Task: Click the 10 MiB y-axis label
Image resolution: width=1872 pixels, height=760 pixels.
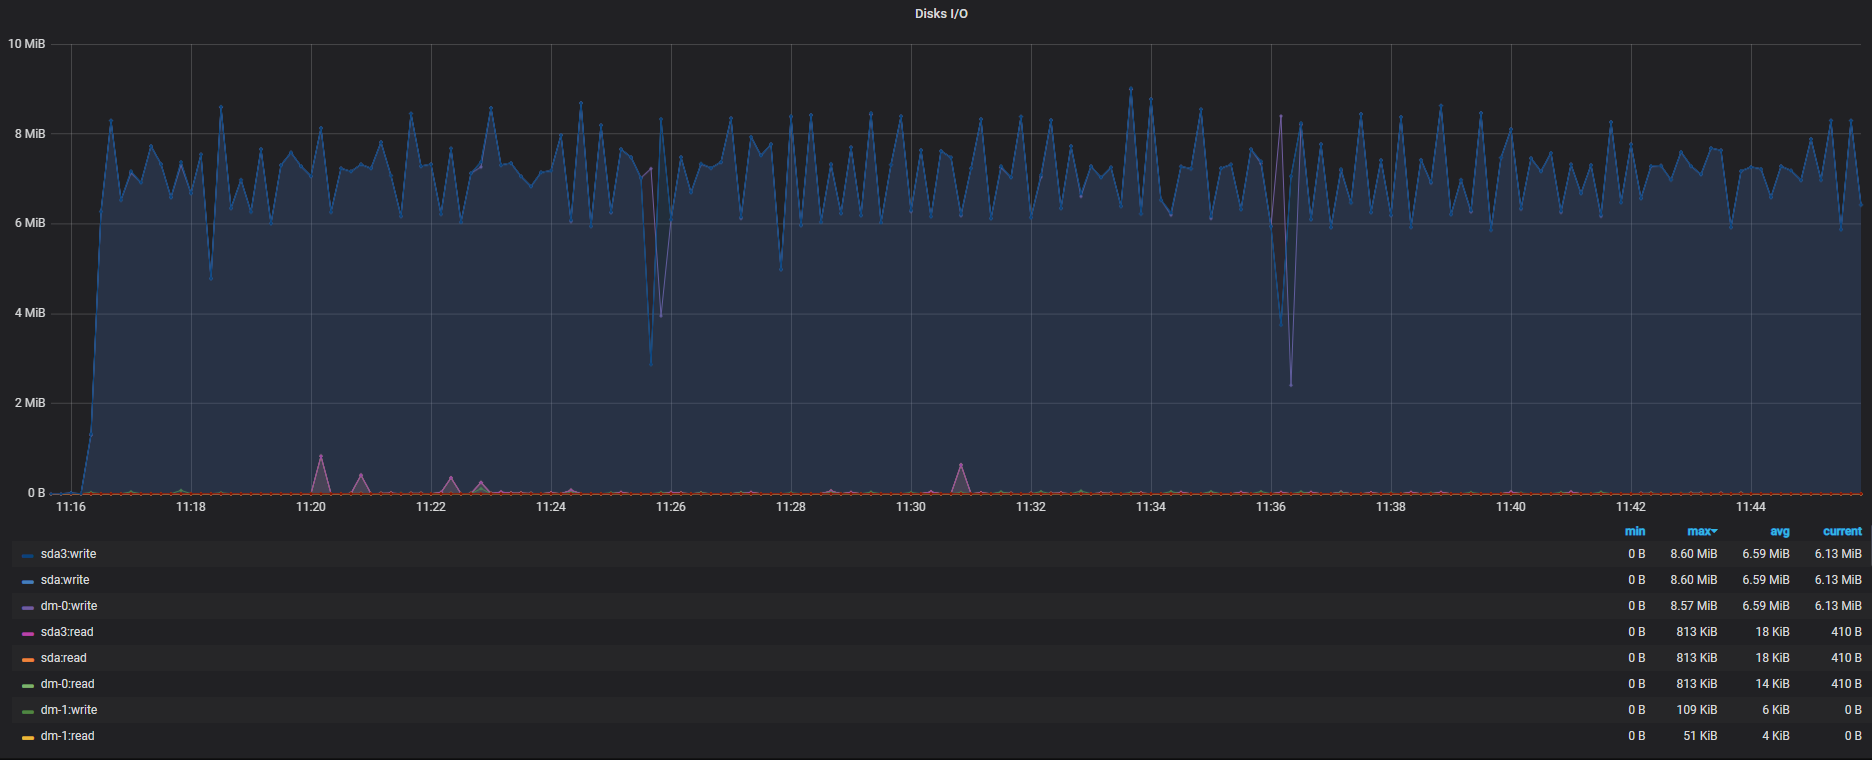Action: (x=26, y=44)
